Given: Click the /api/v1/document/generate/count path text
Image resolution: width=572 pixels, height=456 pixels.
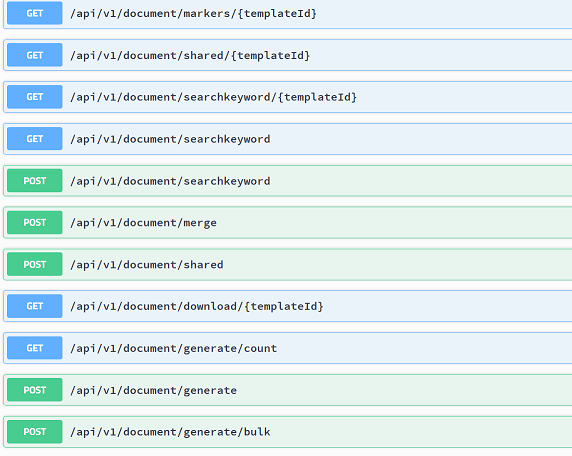Looking at the screenshot, I should [x=174, y=348].
